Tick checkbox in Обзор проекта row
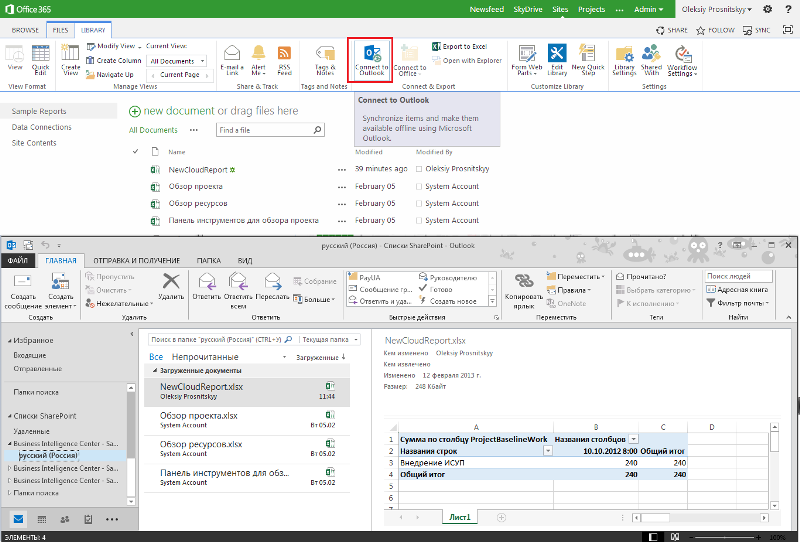This screenshot has height=542, width=800. [x=419, y=187]
